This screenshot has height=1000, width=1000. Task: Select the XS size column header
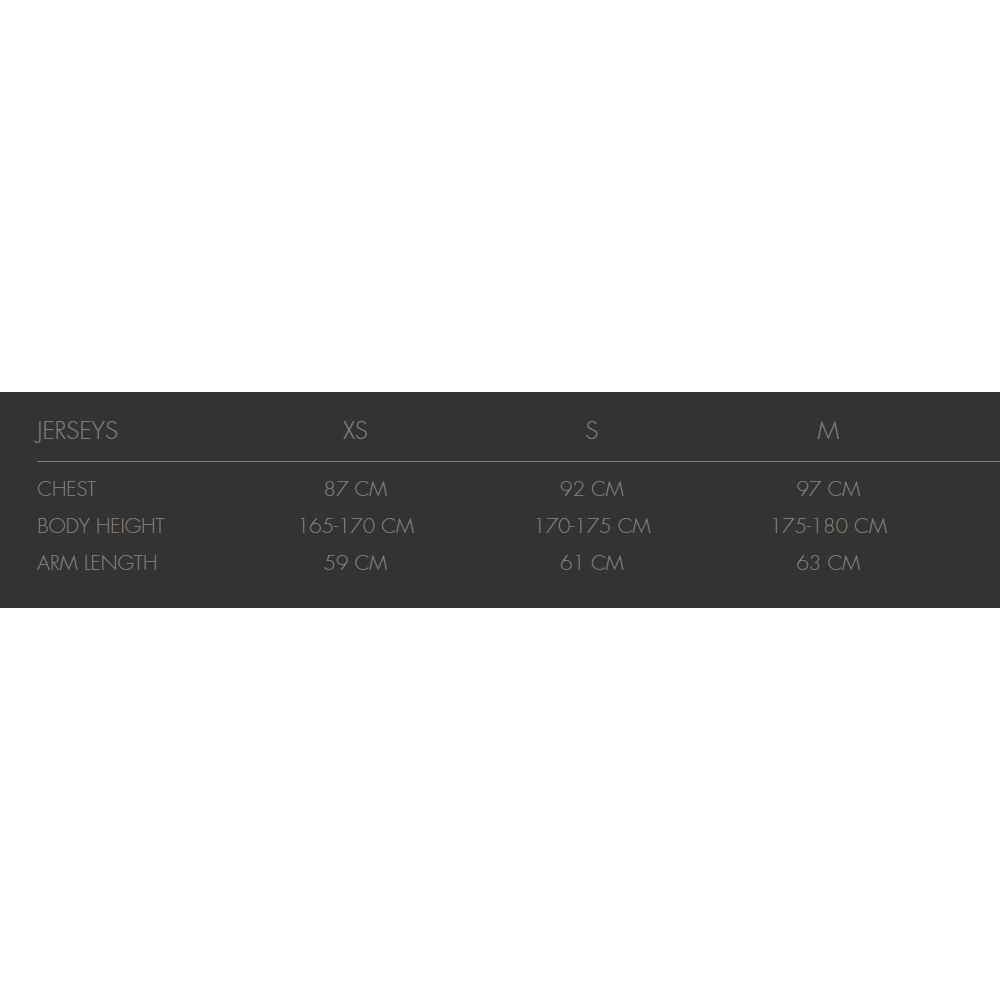click(355, 430)
